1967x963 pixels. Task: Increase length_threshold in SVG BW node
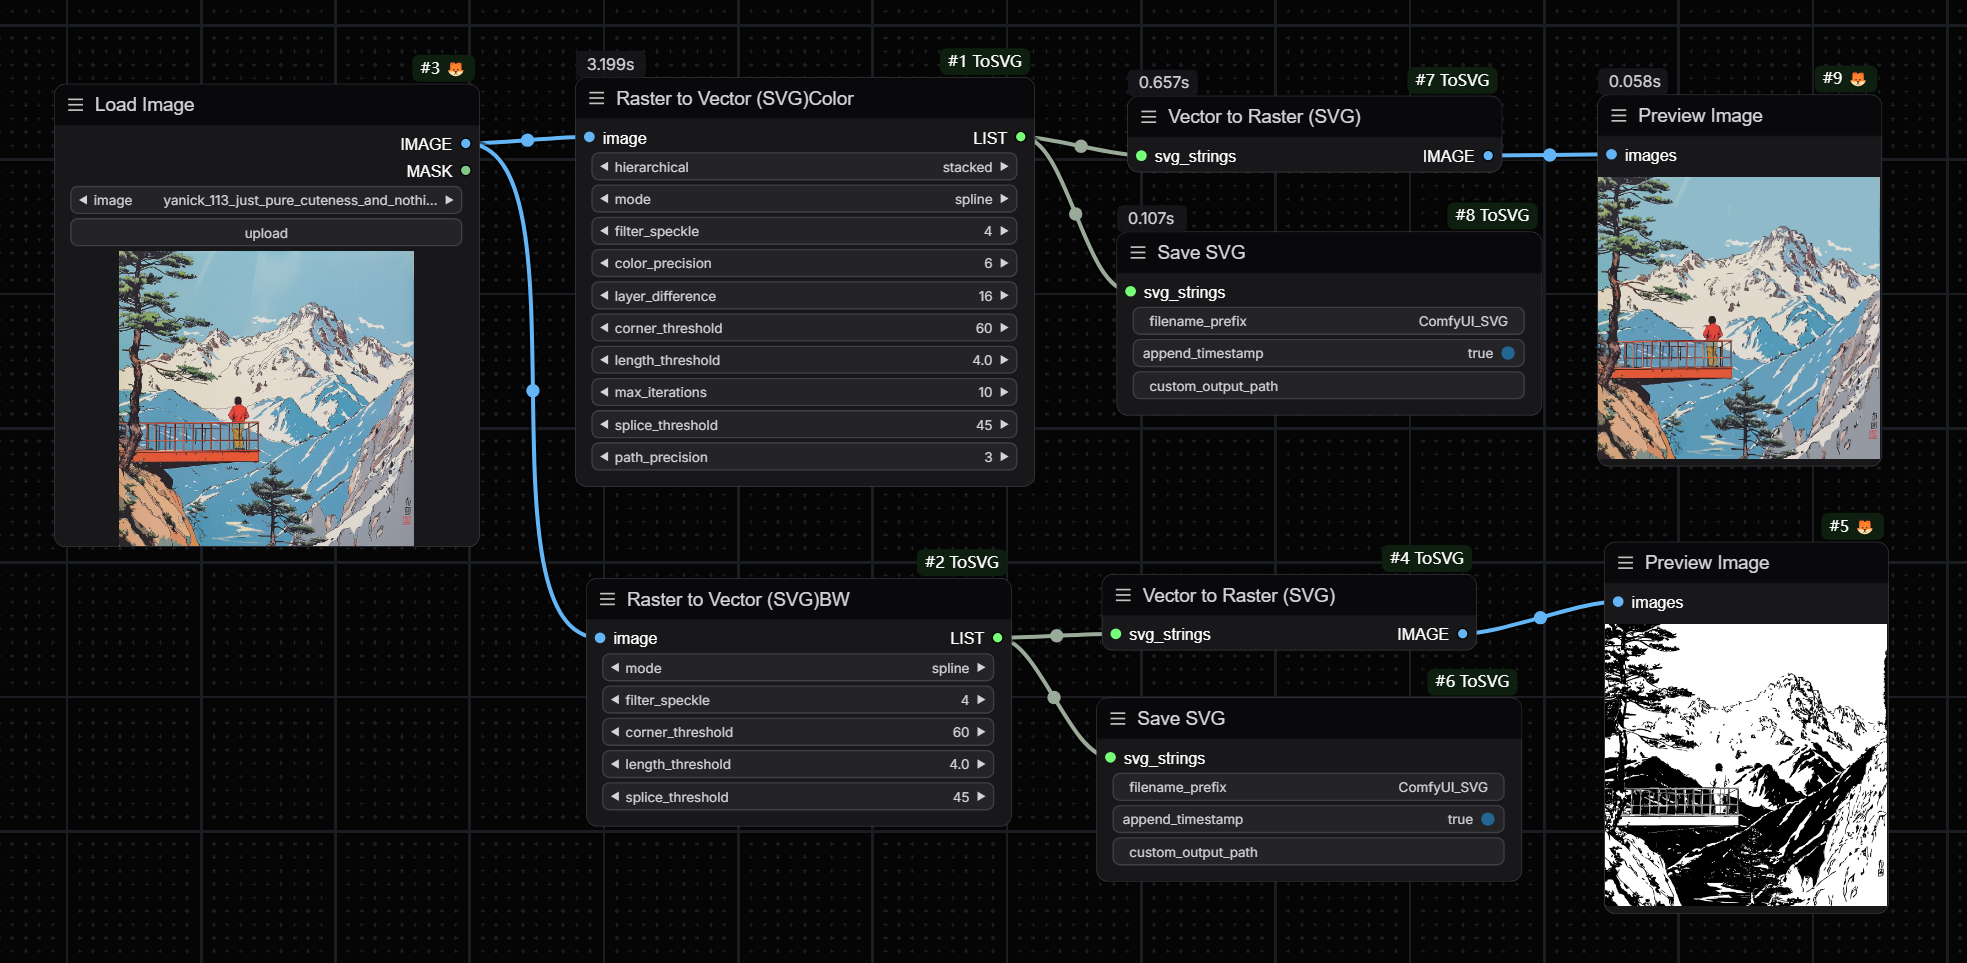pos(981,764)
